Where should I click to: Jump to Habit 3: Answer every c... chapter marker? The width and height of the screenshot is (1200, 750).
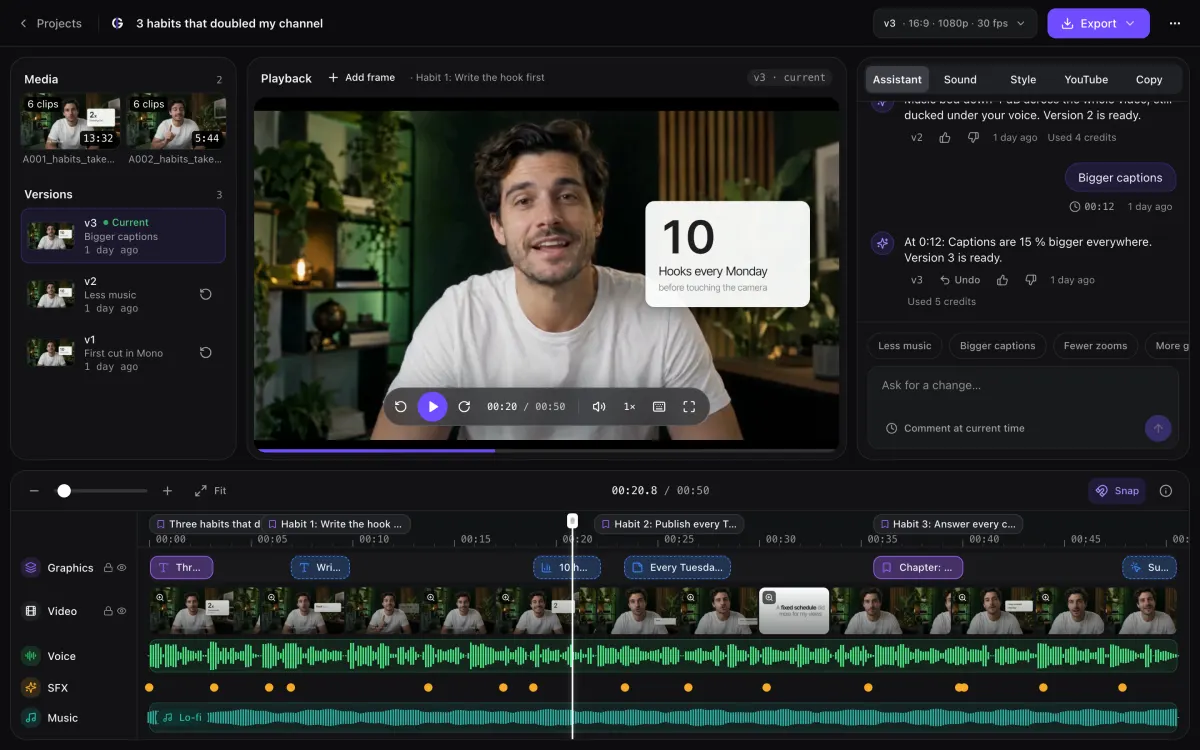pos(948,524)
